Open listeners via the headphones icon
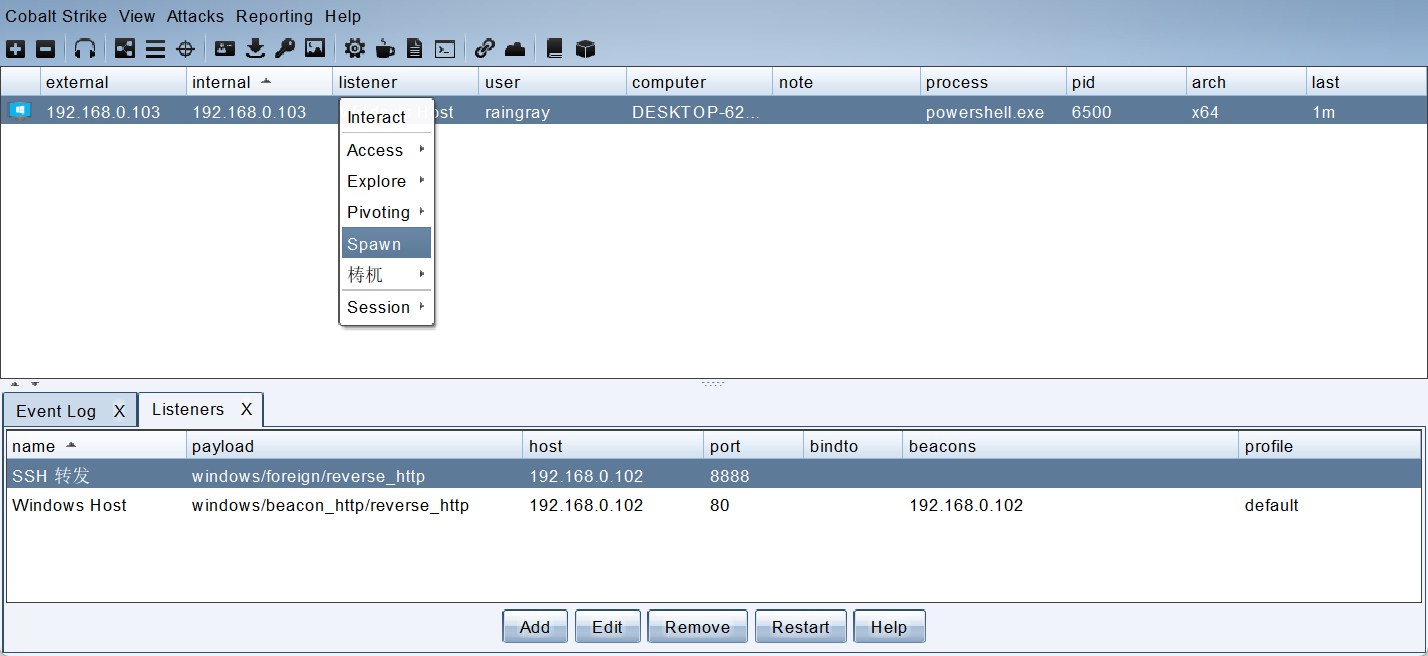 (x=85, y=48)
